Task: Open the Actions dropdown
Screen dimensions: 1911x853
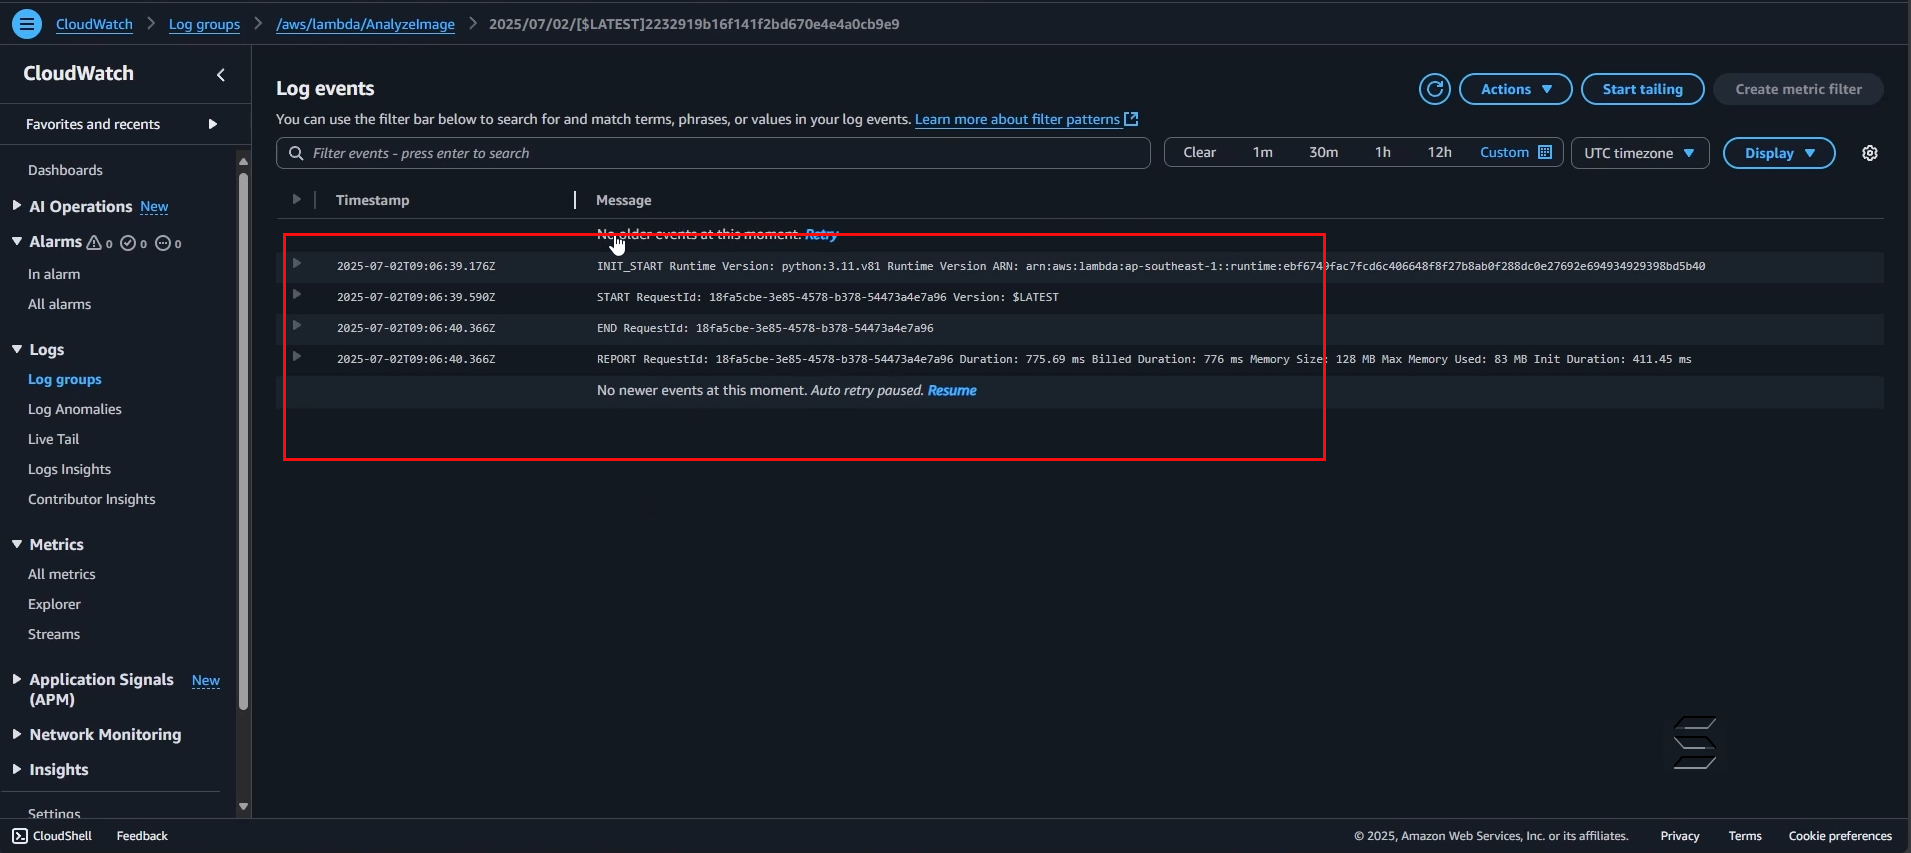Action: [x=1516, y=89]
